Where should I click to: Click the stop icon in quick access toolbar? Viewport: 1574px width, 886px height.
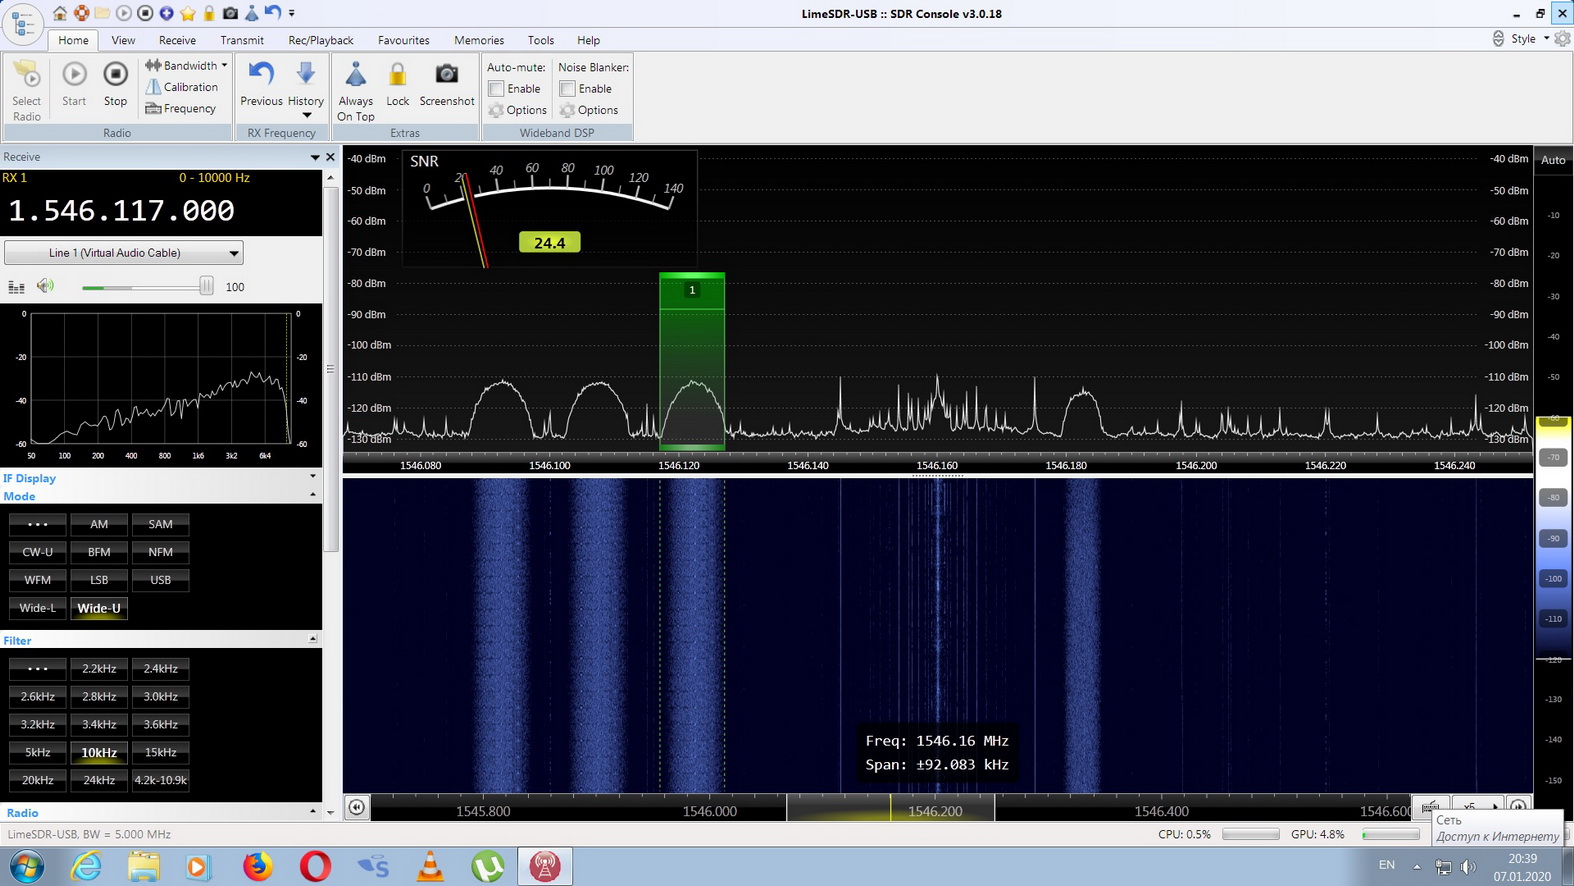coord(145,13)
